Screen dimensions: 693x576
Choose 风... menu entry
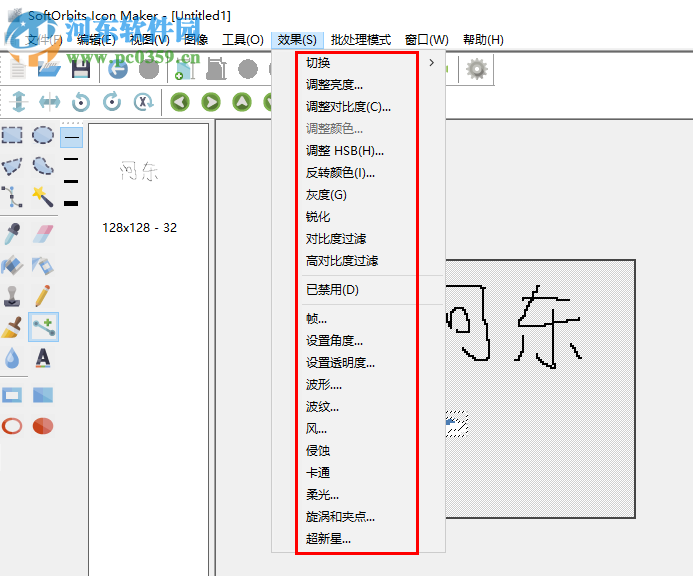point(358,429)
